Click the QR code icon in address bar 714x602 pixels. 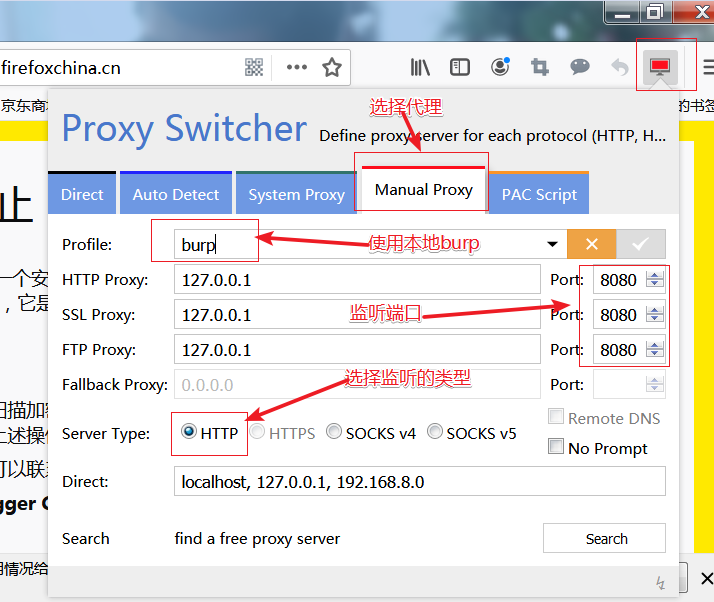point(254,67)
